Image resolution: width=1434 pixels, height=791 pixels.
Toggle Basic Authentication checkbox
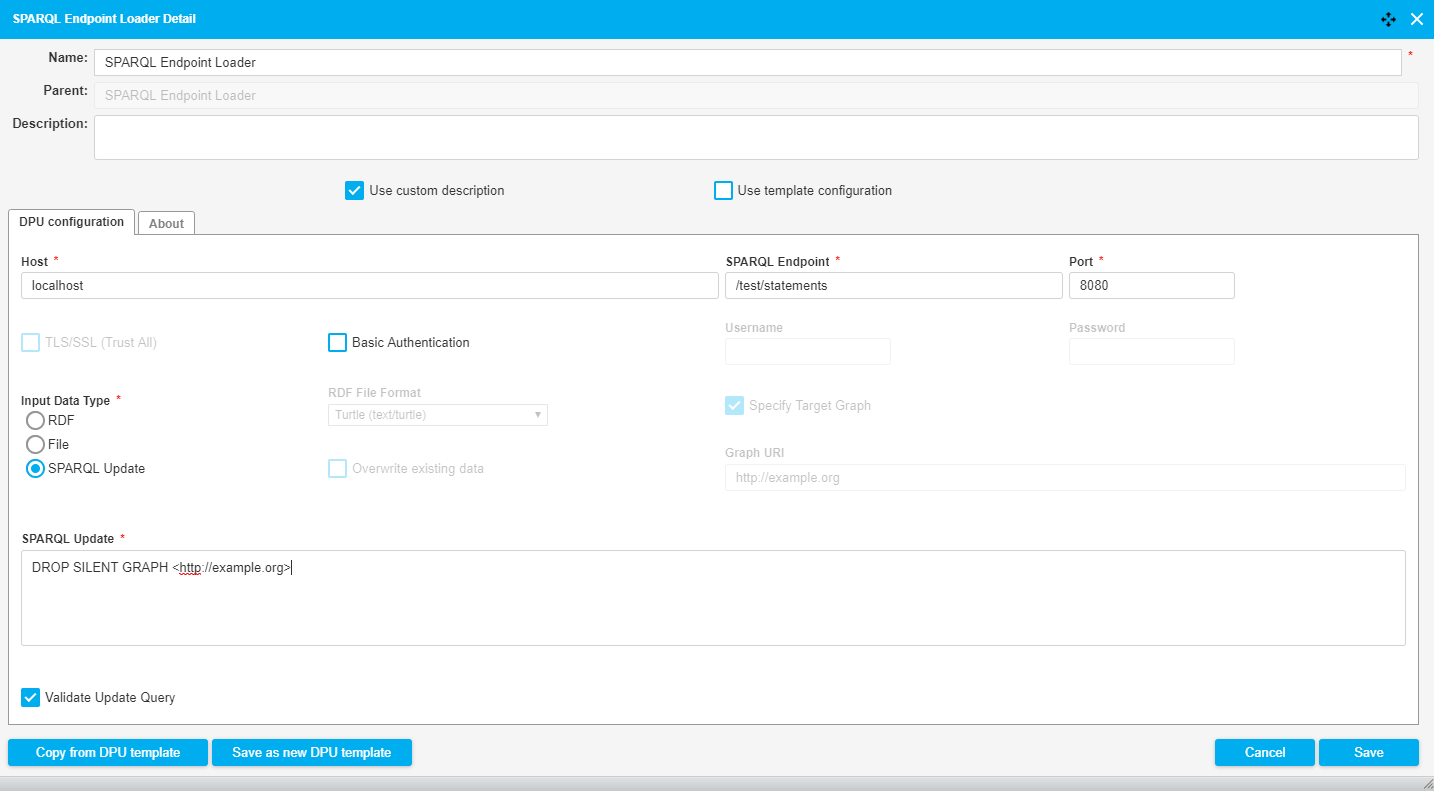(x=337, y=343)
